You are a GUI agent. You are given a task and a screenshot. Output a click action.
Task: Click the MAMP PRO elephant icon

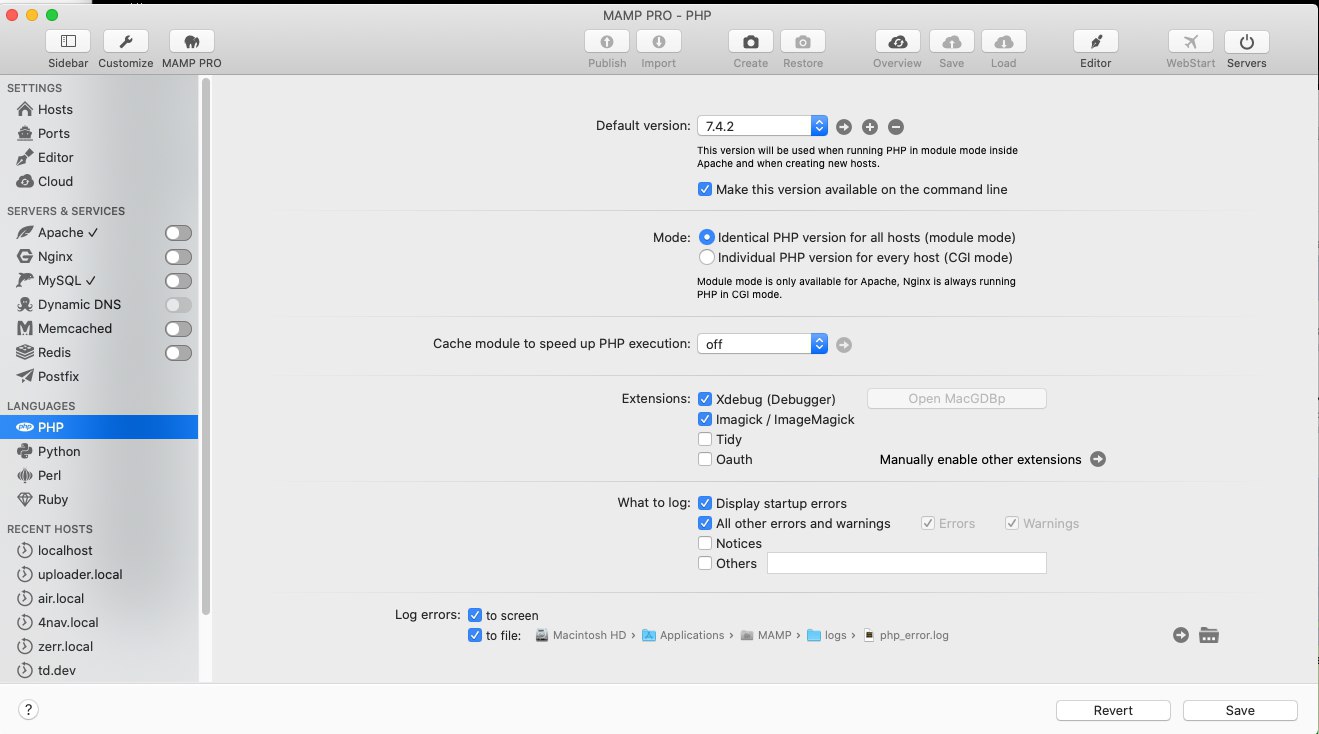(x=192, y=42)
